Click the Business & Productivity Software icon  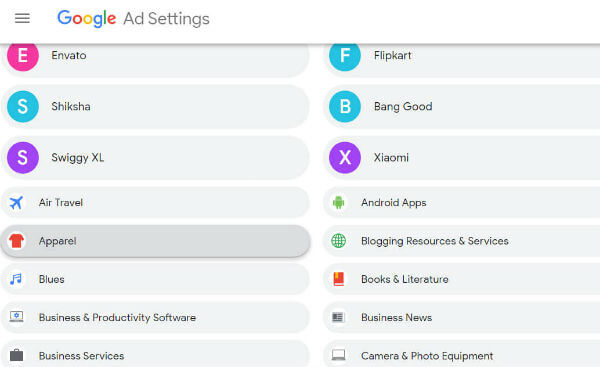pyautogui.click(x=16, y=317)
